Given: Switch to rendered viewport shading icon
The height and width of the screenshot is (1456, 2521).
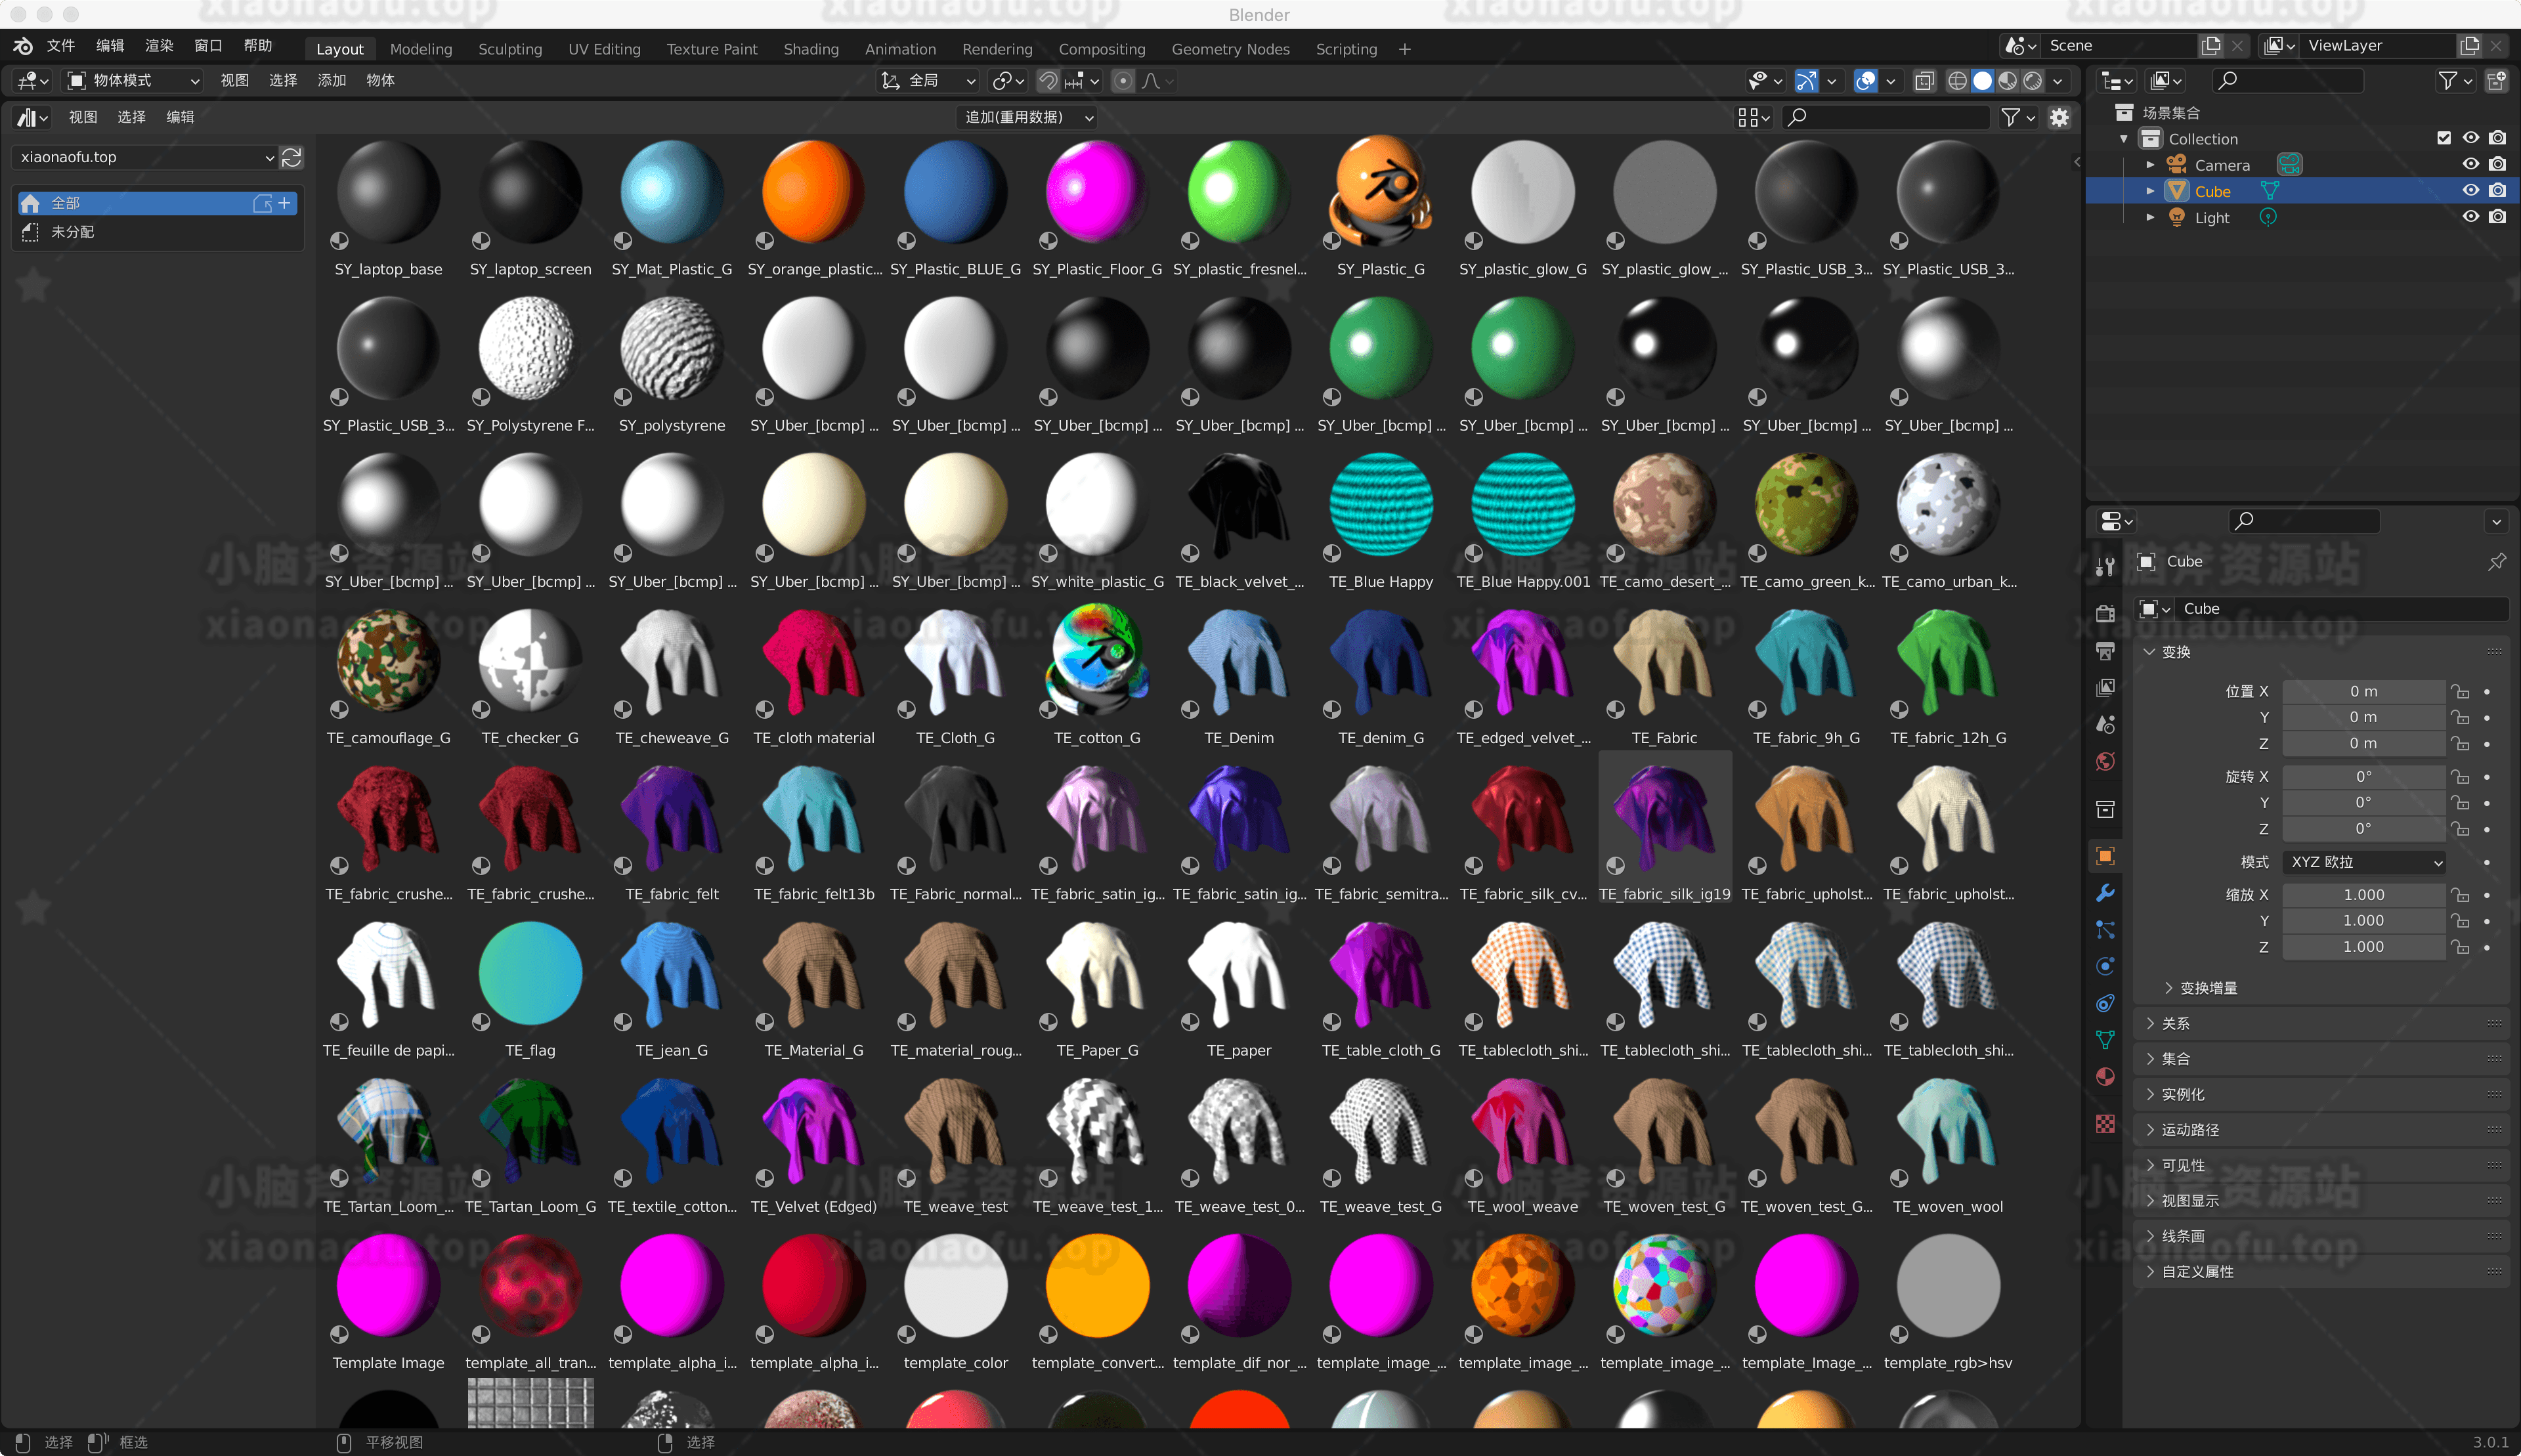Looking at the screenshot, I should tap(2033, 81).
